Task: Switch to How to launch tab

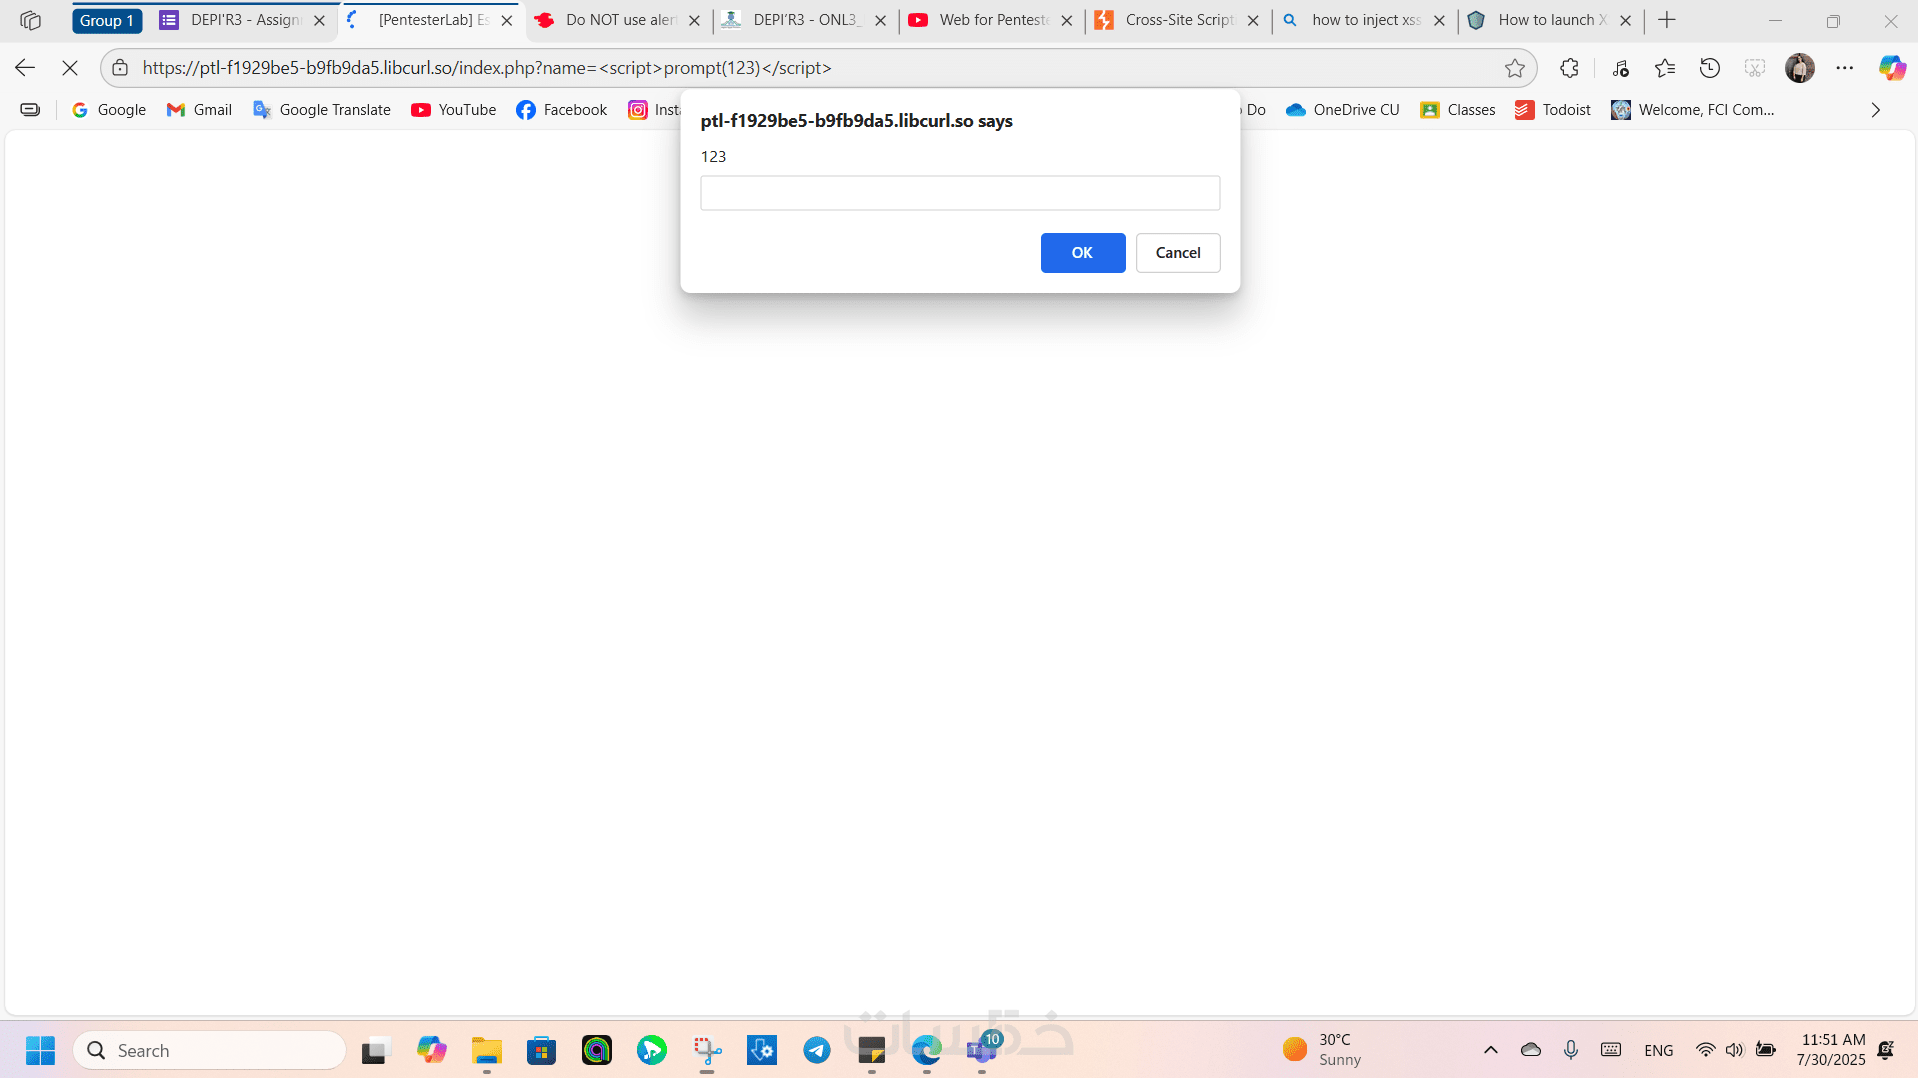Action: click(x=1550, y=20)
